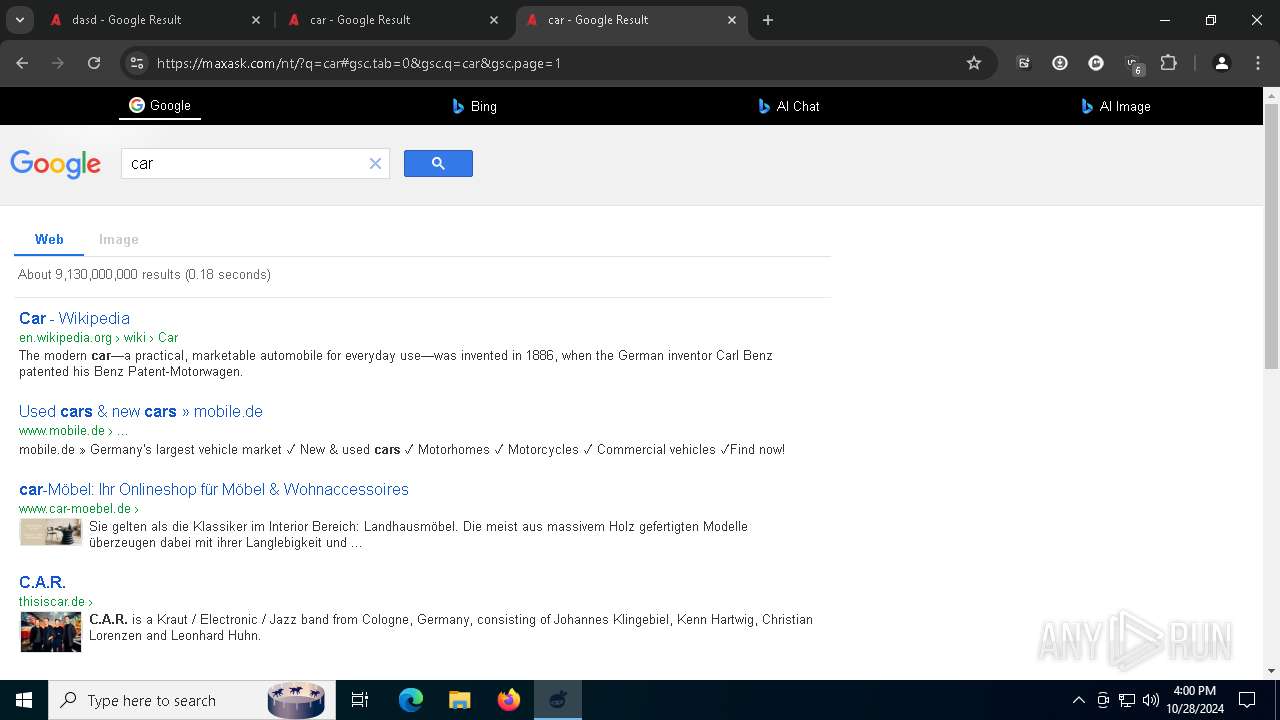
Task: Click the blue search magnifier button
Action: [x=438, y=163]
